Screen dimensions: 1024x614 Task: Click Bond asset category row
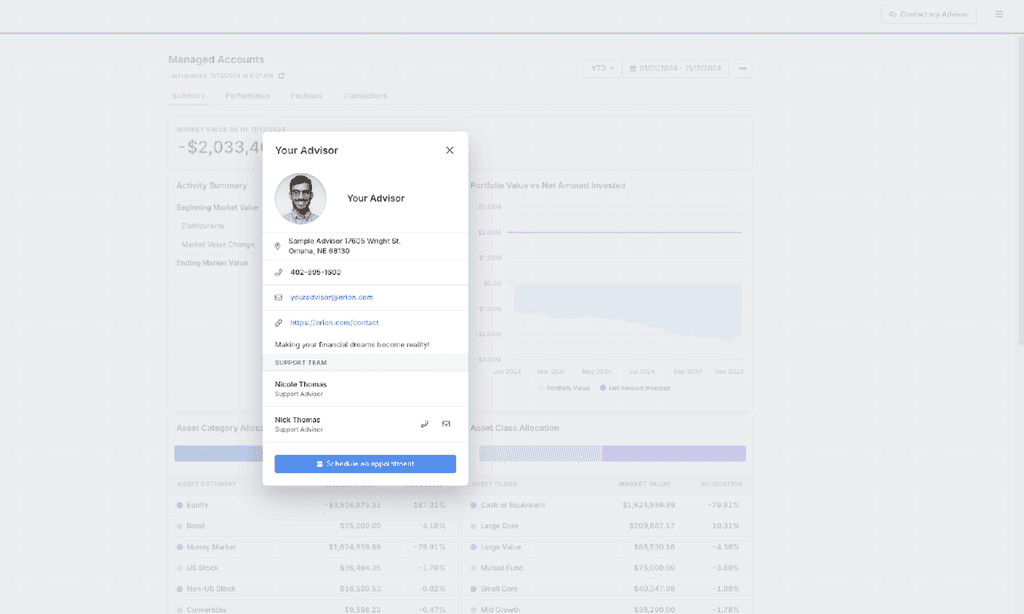pos(313,526)
